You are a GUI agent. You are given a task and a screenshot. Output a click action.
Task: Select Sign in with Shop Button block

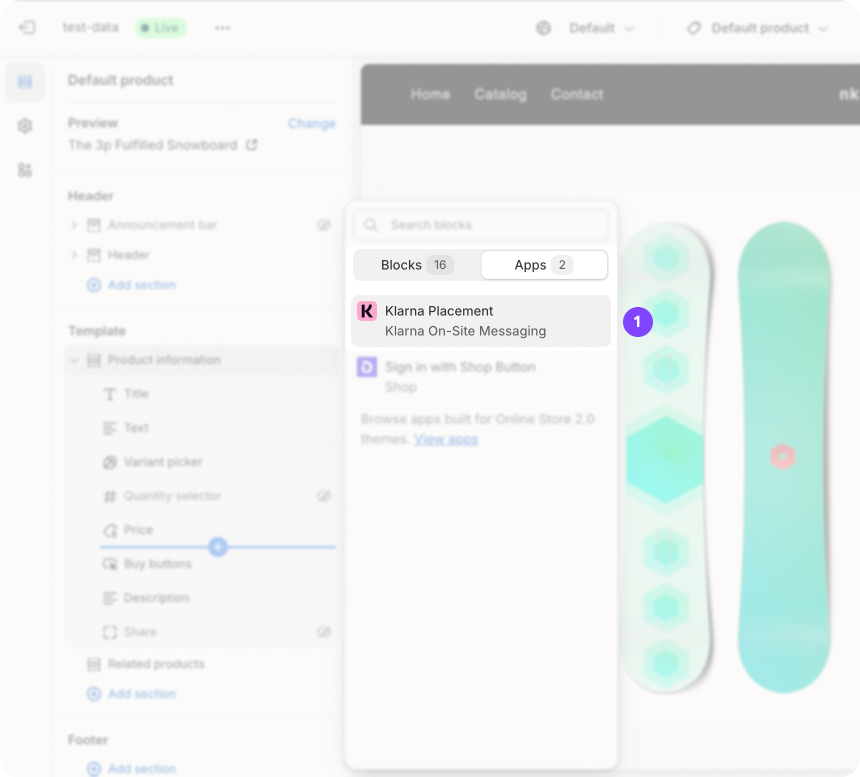480,377
